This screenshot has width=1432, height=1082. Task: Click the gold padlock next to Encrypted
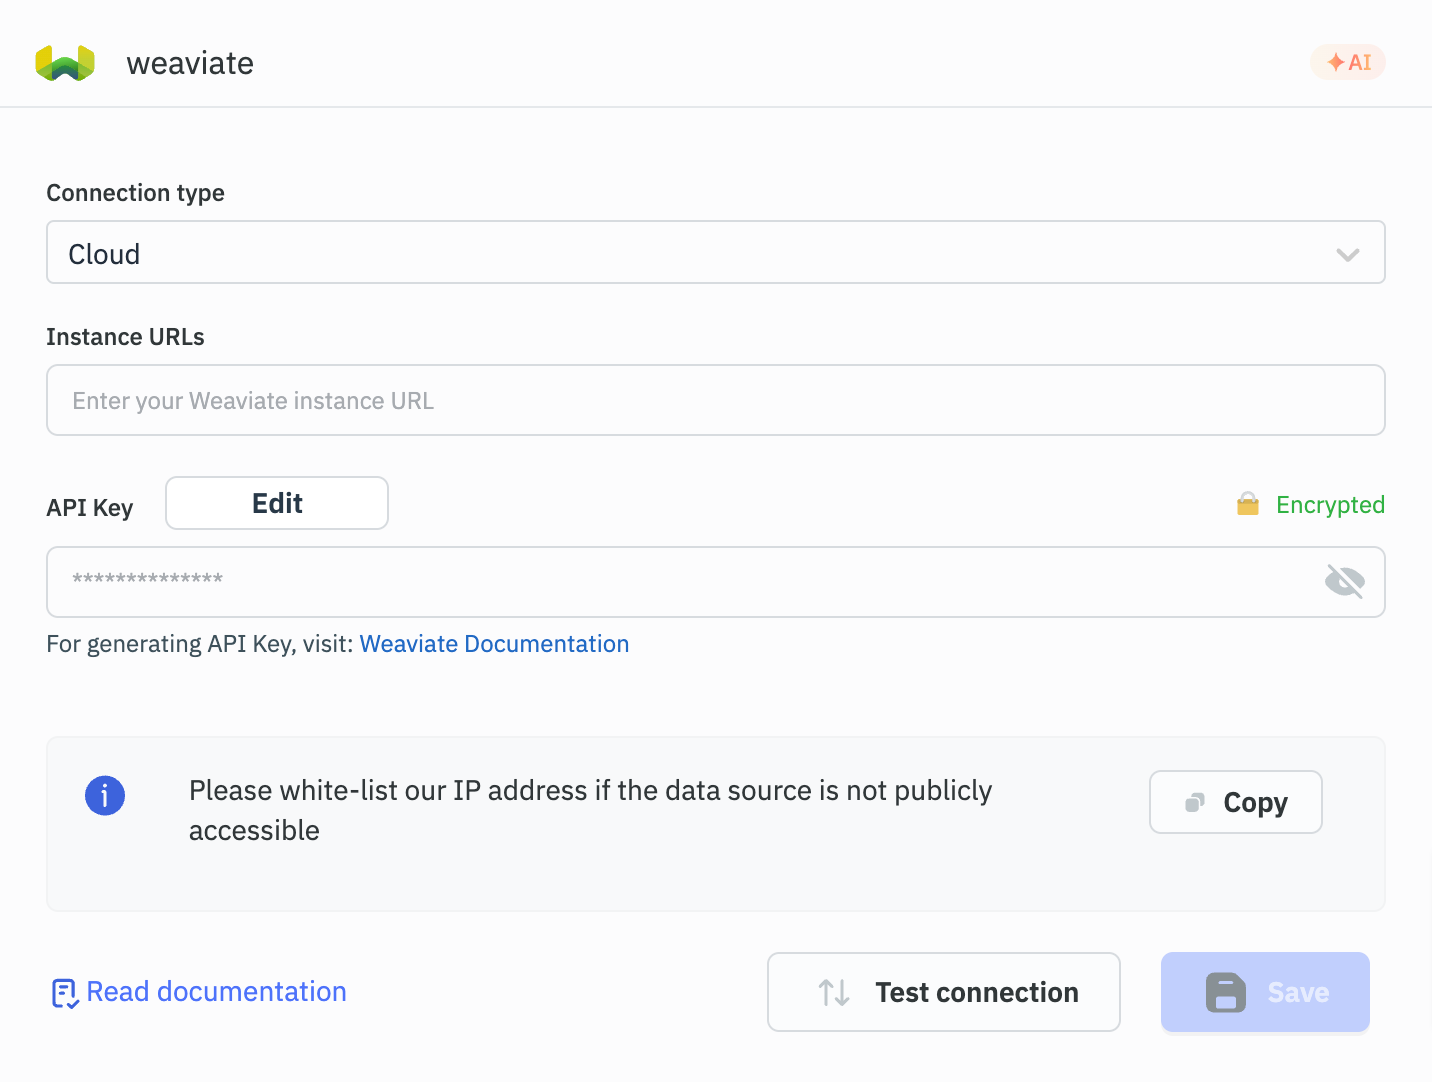(x=1247, y=504)
